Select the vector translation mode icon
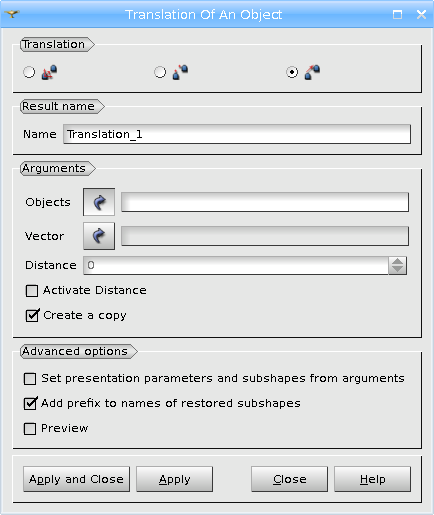The width and height of the screenshot is (434, 515). pos(312,72)
